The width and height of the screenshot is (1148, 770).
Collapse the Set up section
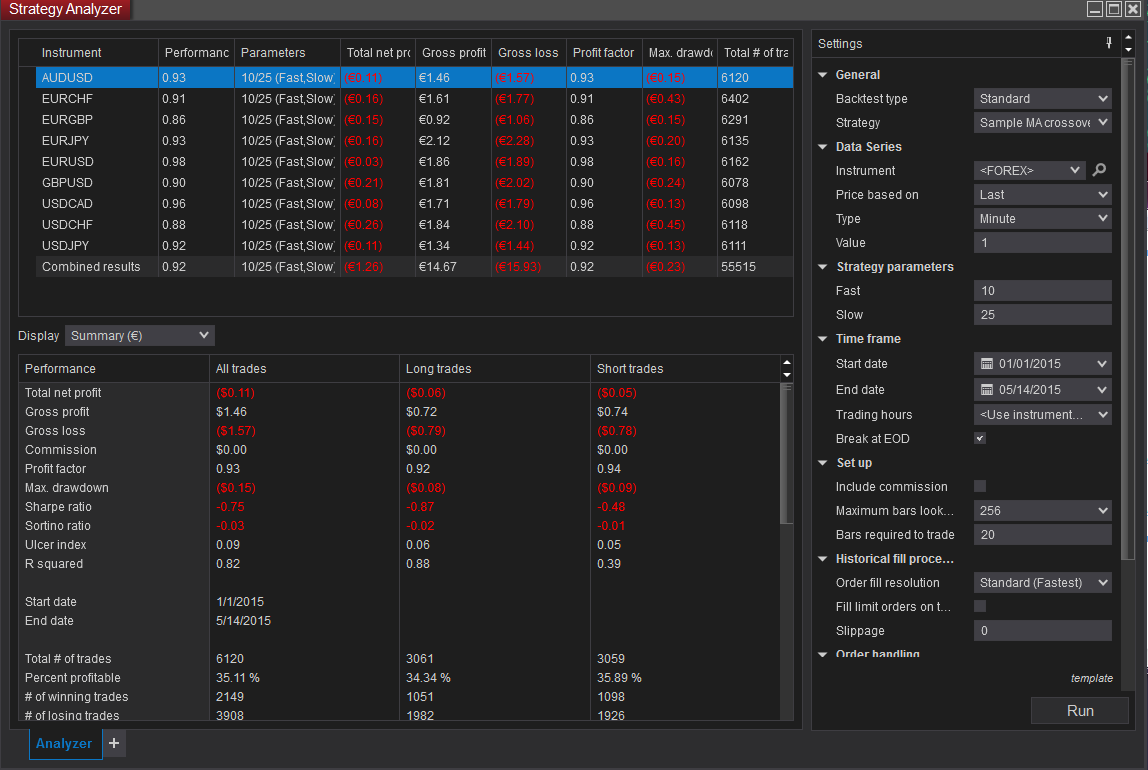(823, 463)
